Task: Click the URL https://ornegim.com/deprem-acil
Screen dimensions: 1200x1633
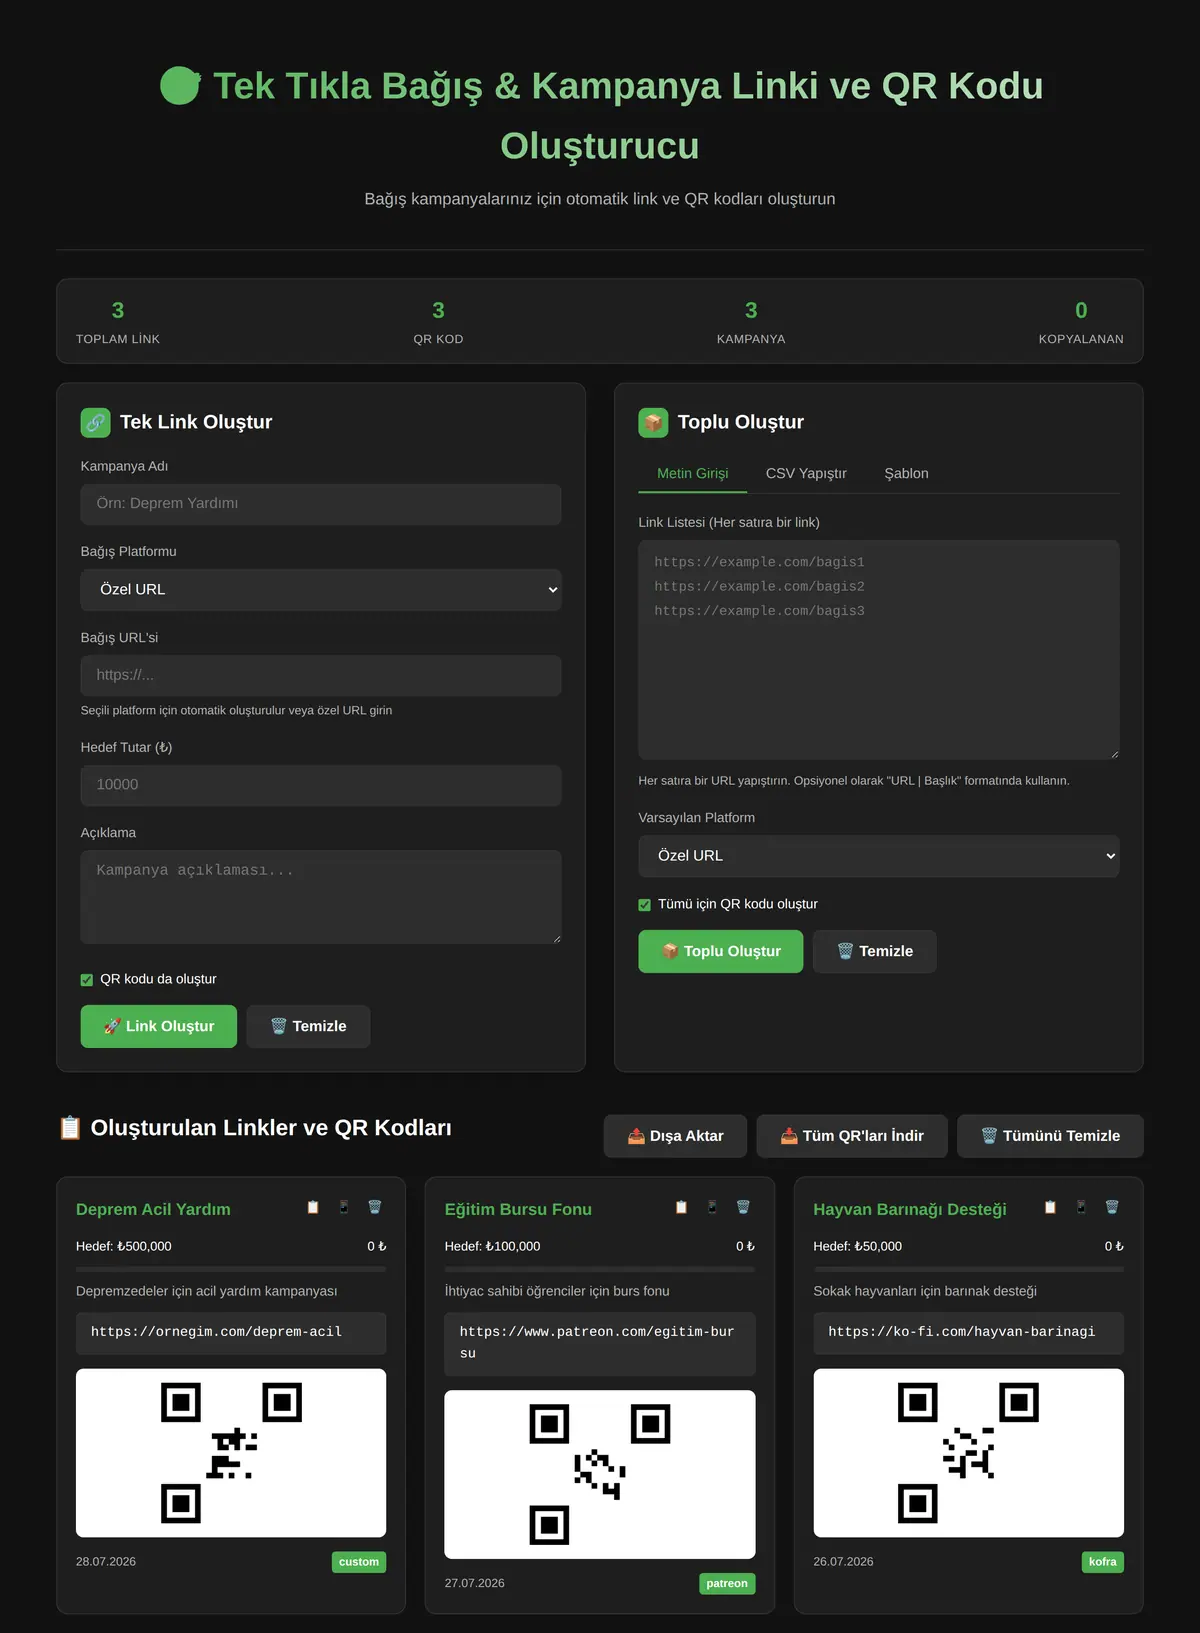Action: (x=216, y=1332)
